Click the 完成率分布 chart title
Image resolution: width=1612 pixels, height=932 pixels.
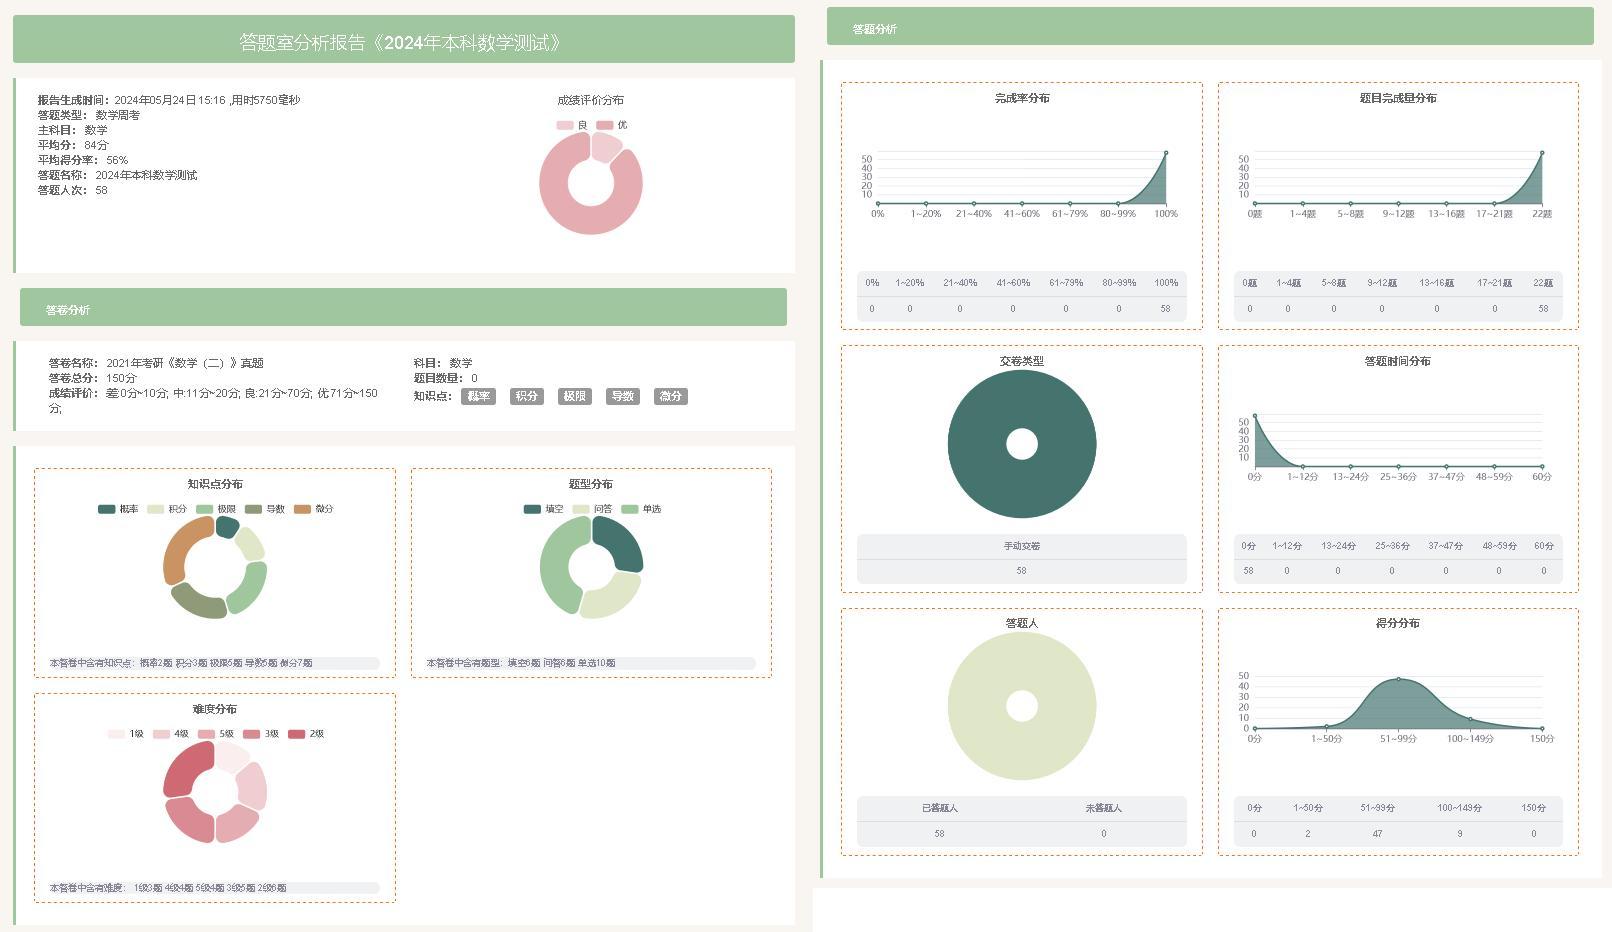coord(1022,98)
